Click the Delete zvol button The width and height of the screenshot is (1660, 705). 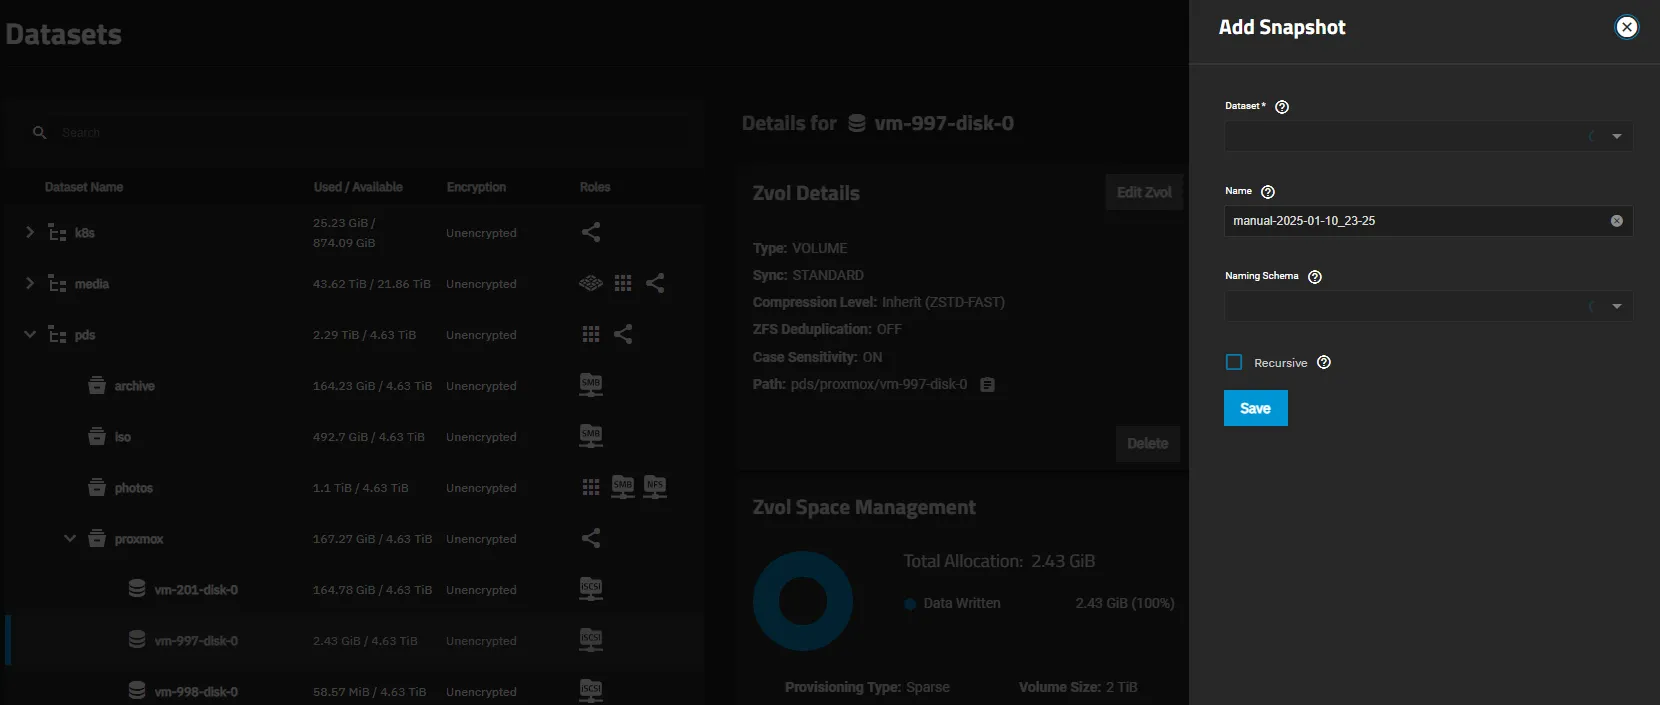(1147, 443)
